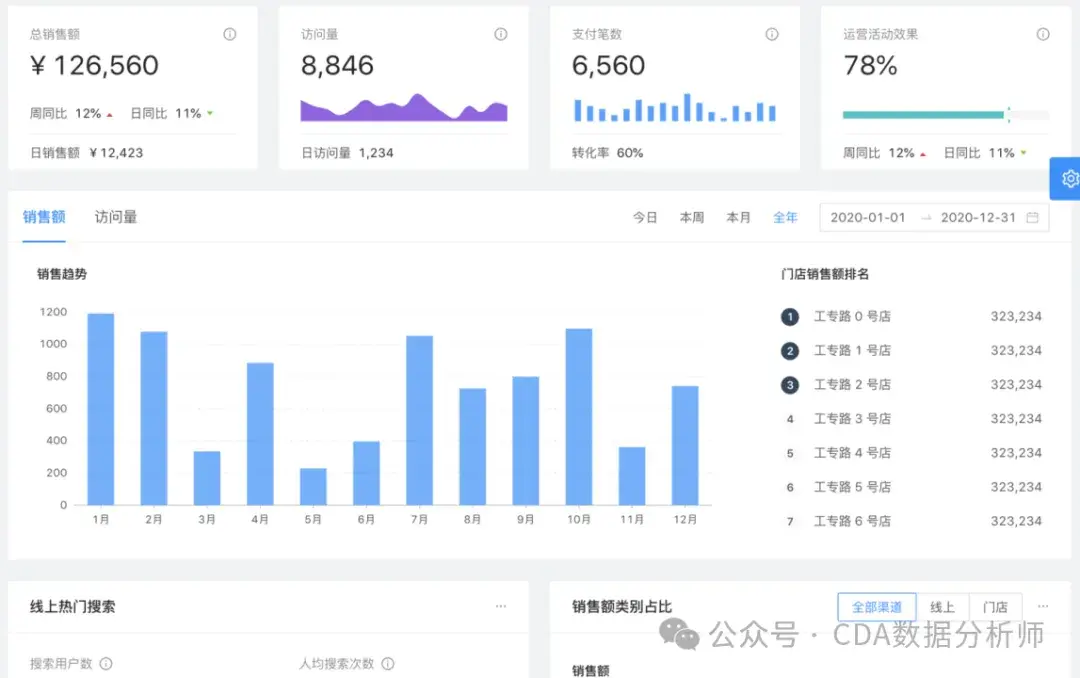Open more menu on 线上热门搜索 card

click(501, 606)
